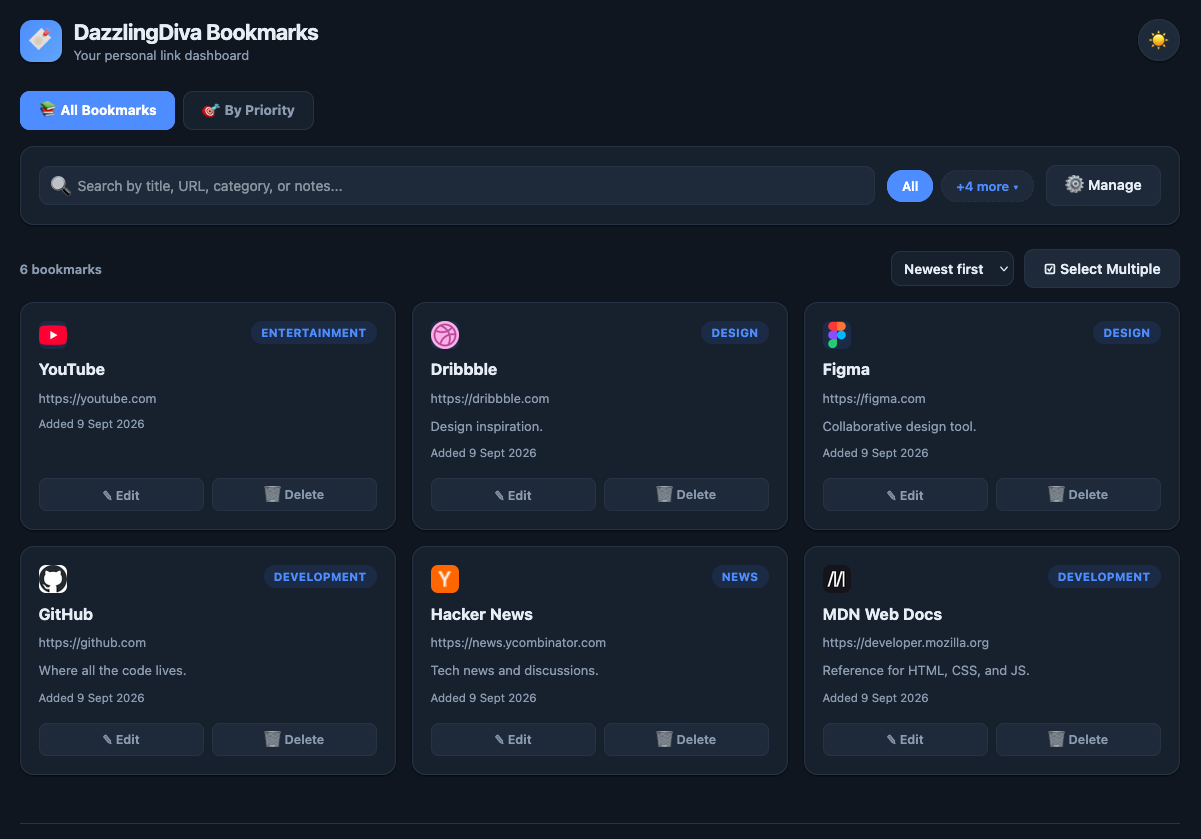Open the Manage settings panel

pyautogui.click(x=1103, y=185)
